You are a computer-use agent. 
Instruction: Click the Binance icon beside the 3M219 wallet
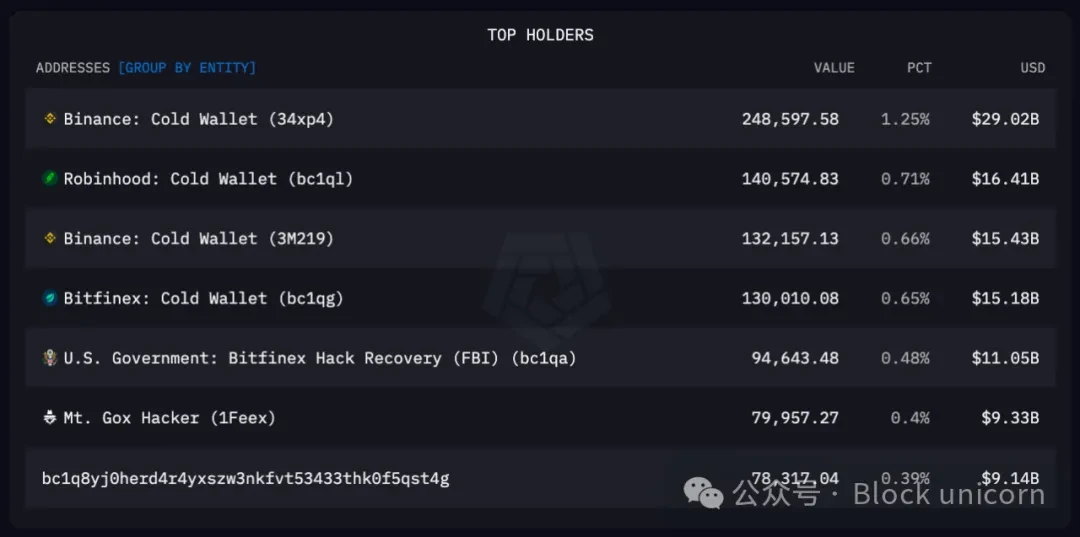[50, 239]
